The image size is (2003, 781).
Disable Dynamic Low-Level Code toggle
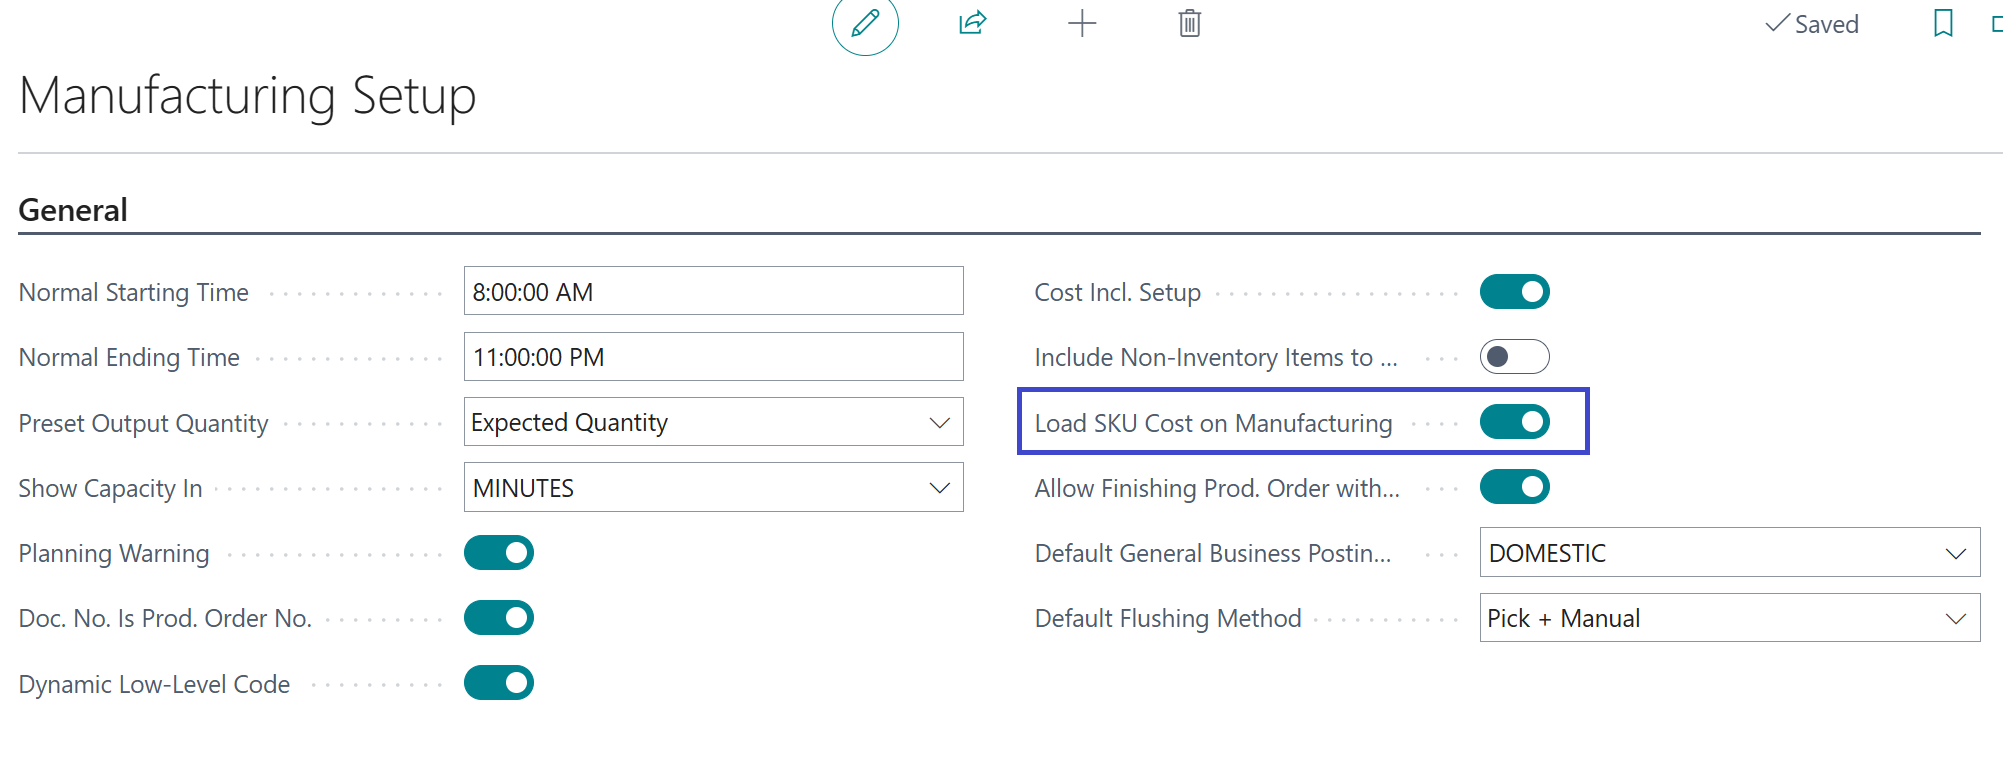[x=499, y=683]
